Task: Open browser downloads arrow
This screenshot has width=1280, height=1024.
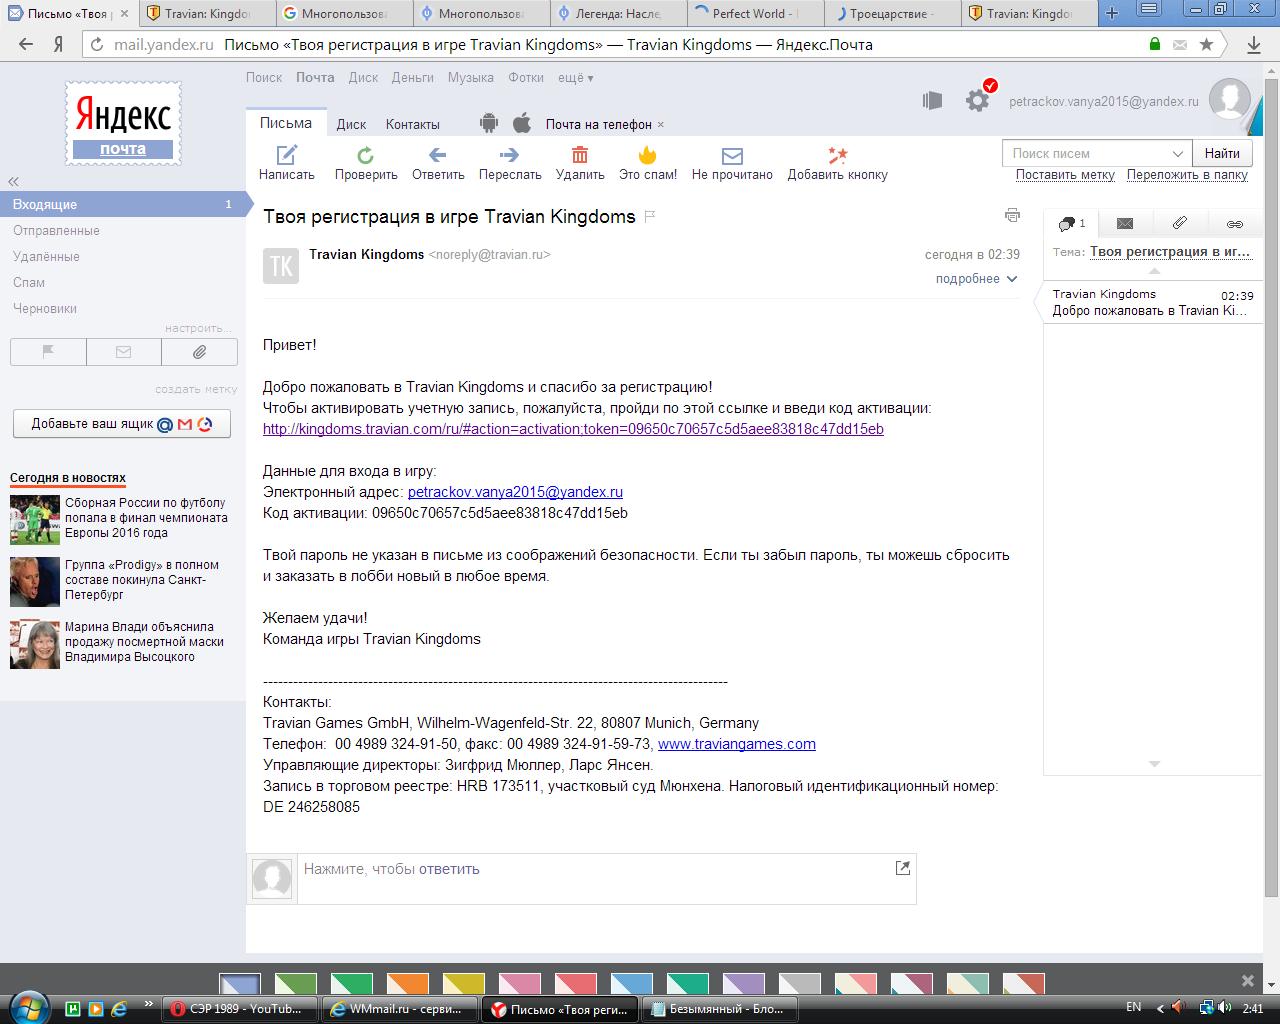Action: (1254, 44)
